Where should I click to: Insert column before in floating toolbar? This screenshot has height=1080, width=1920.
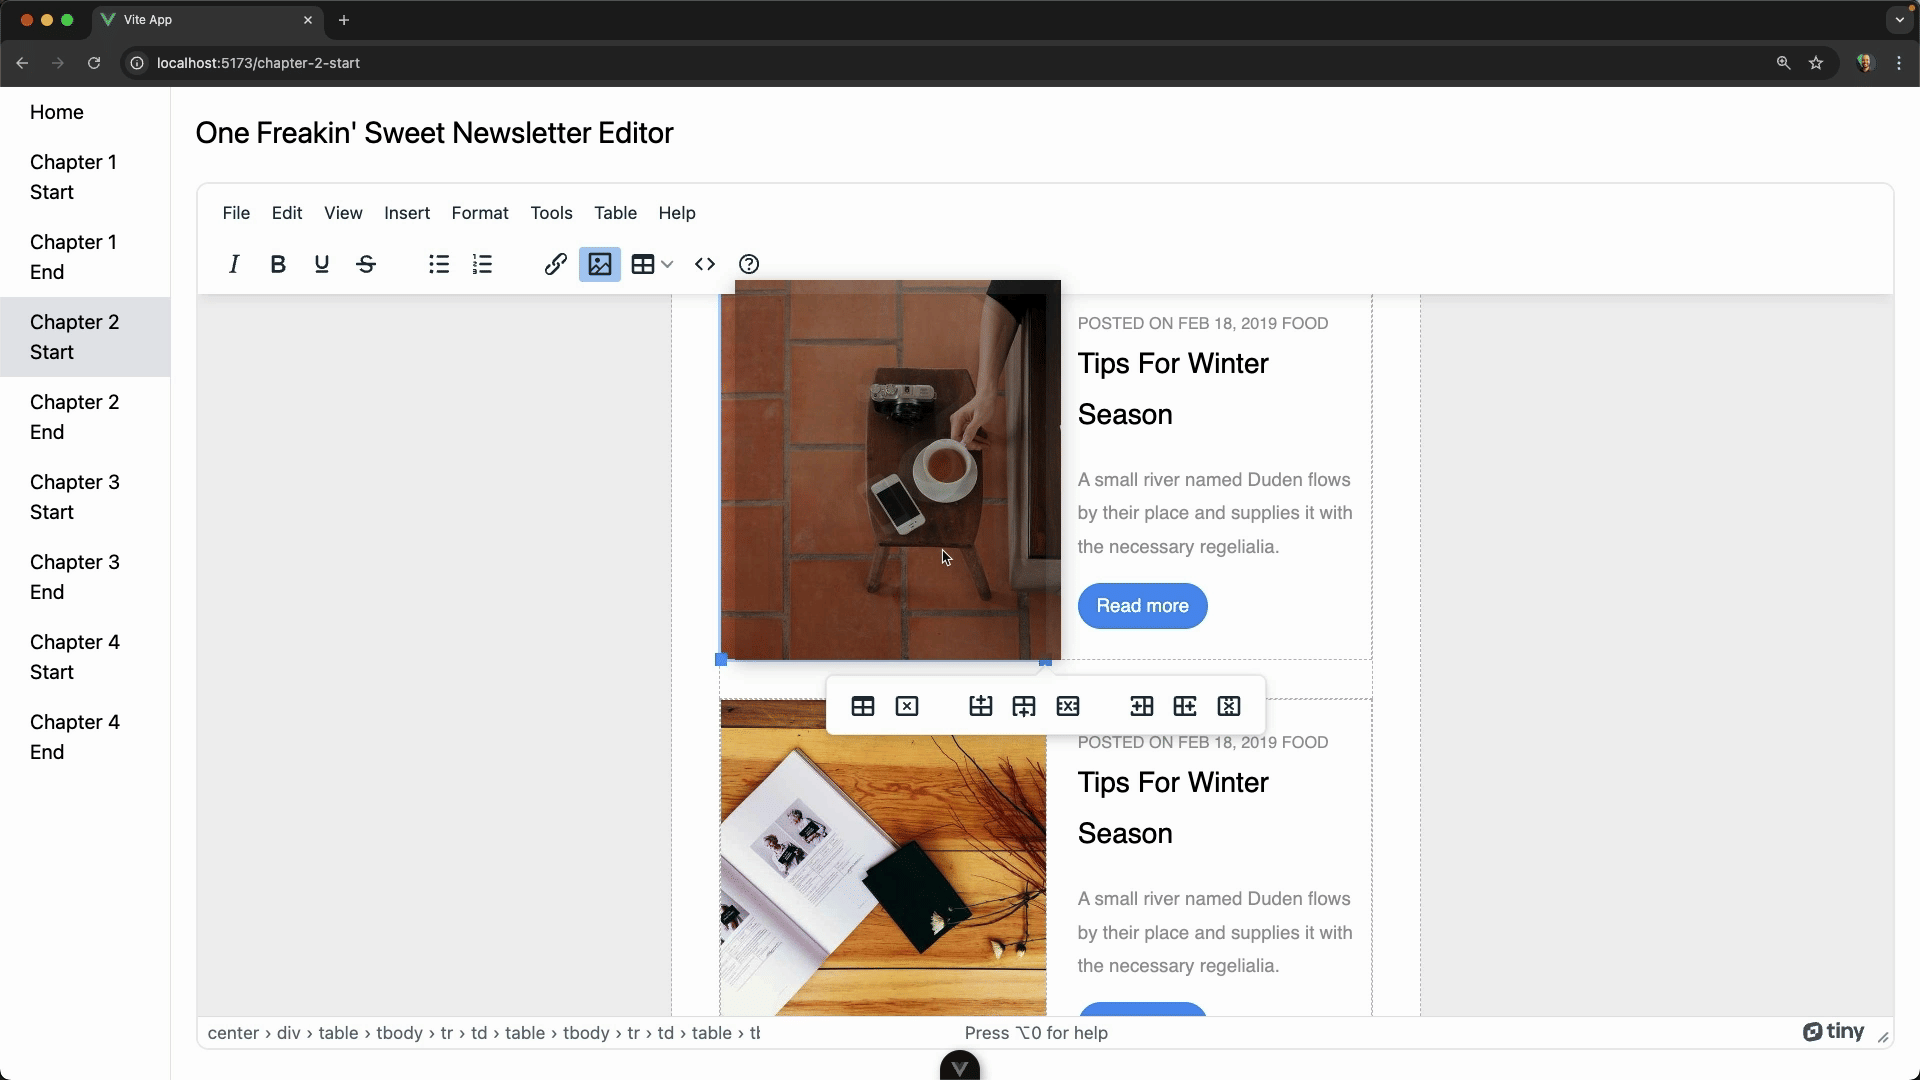tap(1142, 706)
